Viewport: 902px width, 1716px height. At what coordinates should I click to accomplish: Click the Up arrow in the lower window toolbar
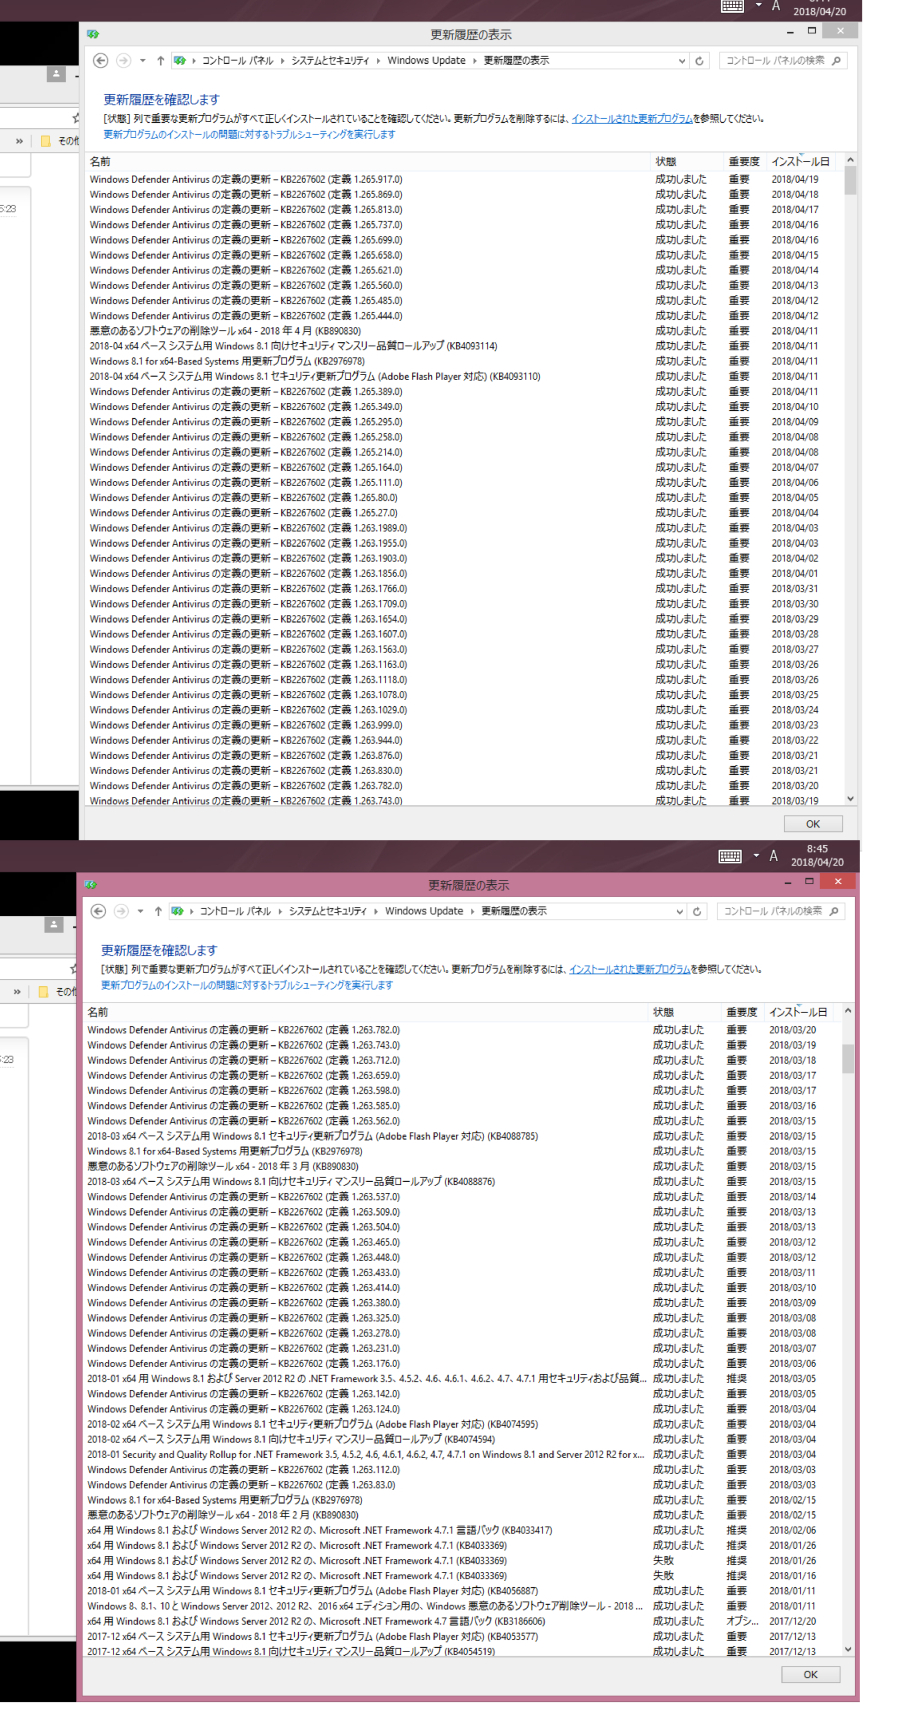click(x=158, y=911)
